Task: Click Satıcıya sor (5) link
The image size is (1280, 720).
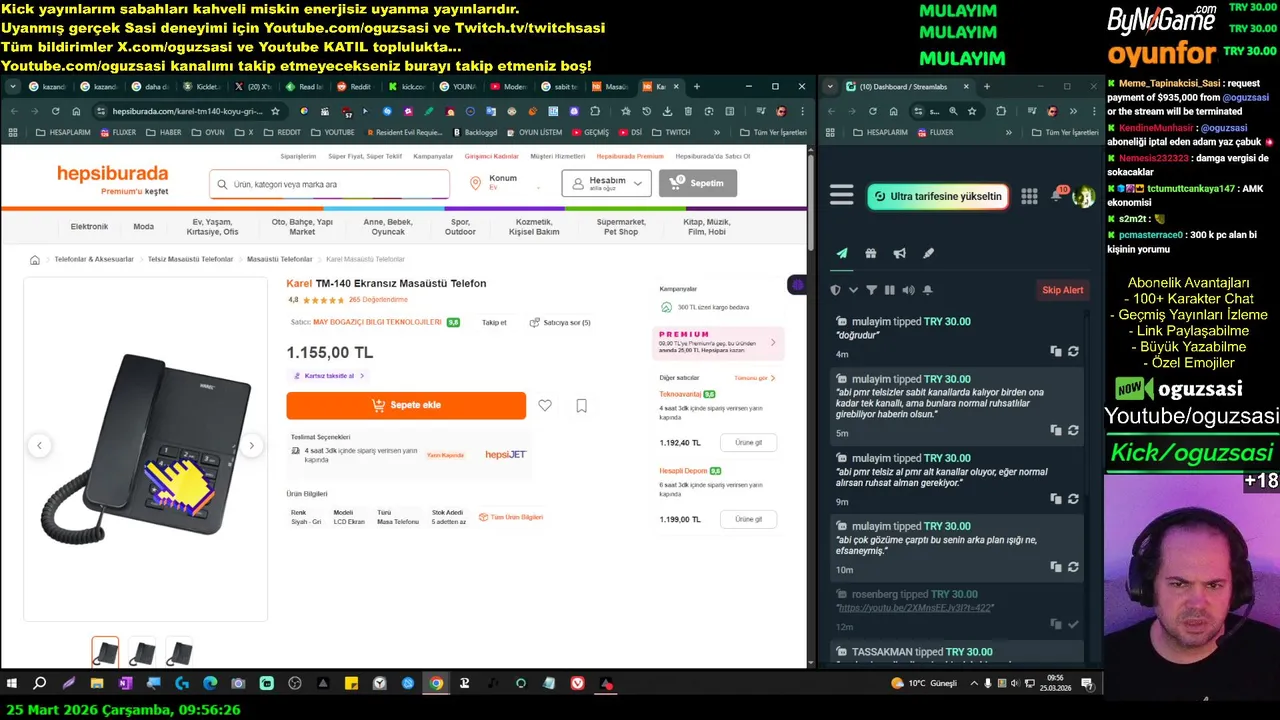Action: pyautogui.click(x=560, y=323)
